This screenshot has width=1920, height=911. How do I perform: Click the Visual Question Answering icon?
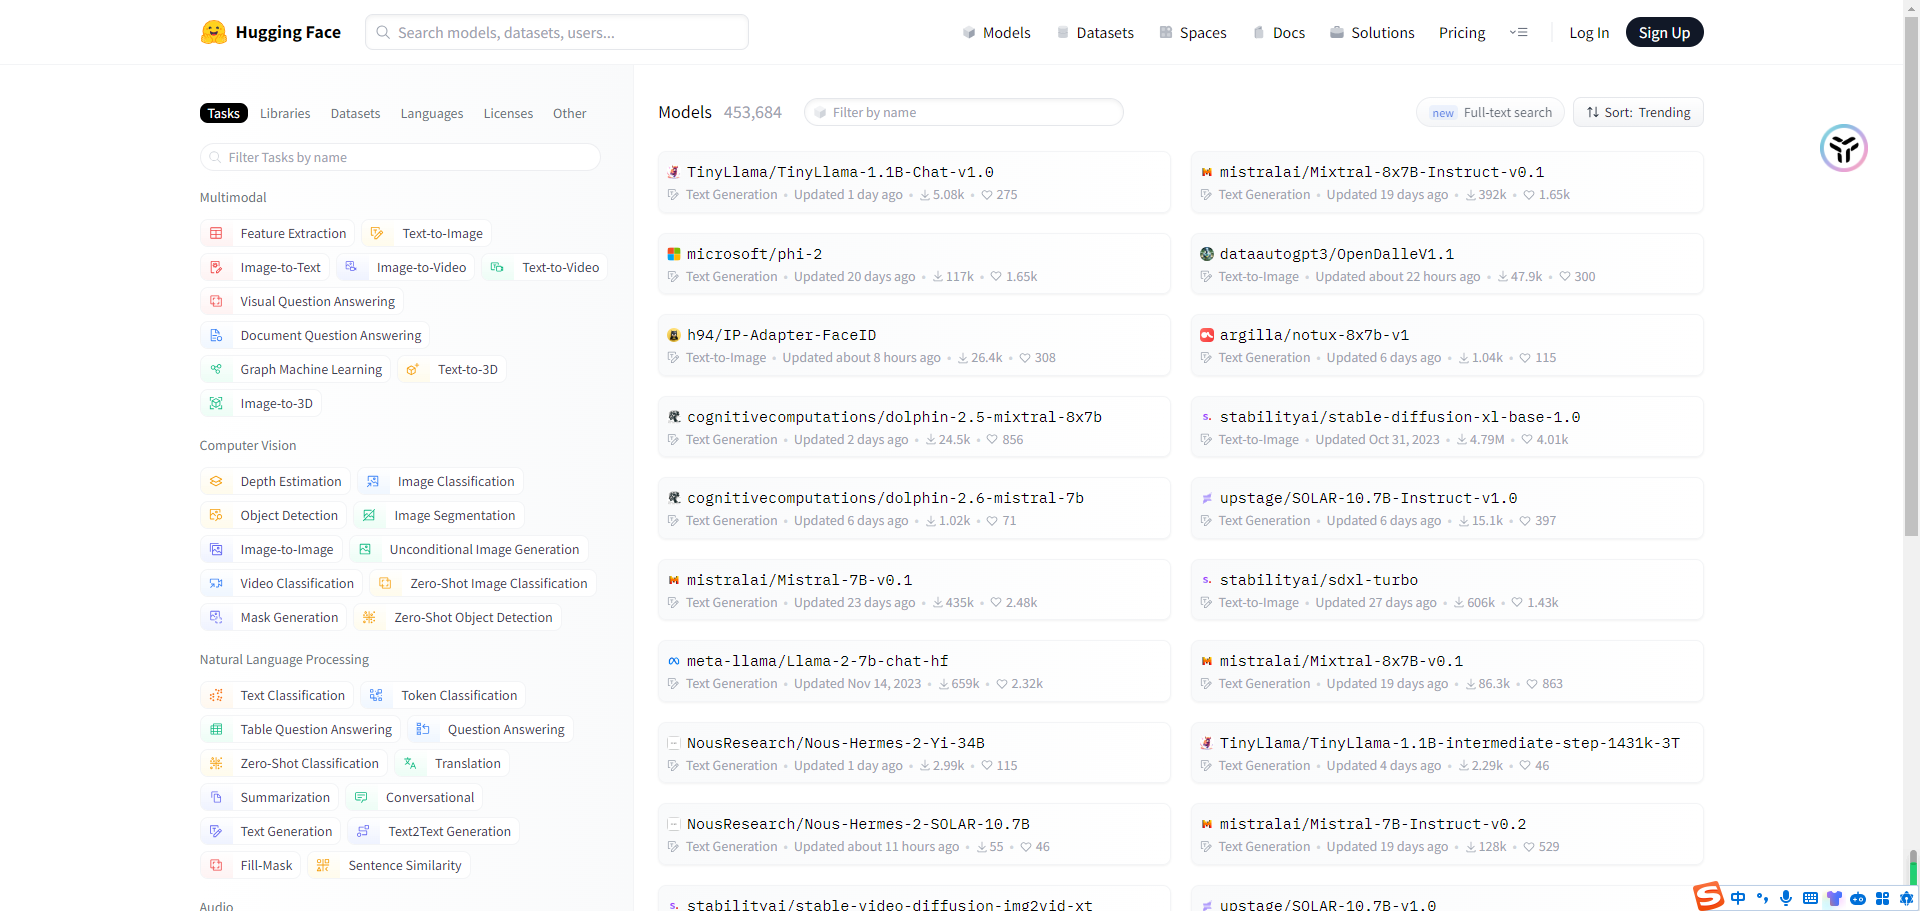coord(216,301)
